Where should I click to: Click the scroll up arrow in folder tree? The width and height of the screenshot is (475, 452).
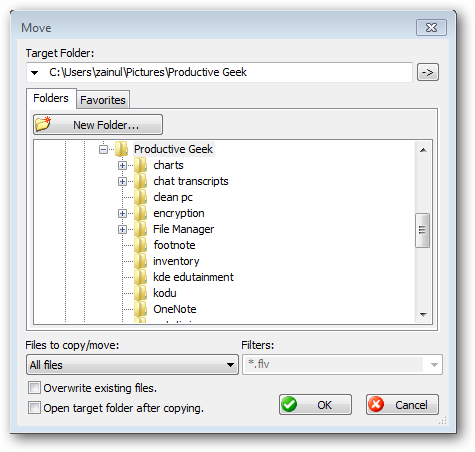[x=423, y=150]
